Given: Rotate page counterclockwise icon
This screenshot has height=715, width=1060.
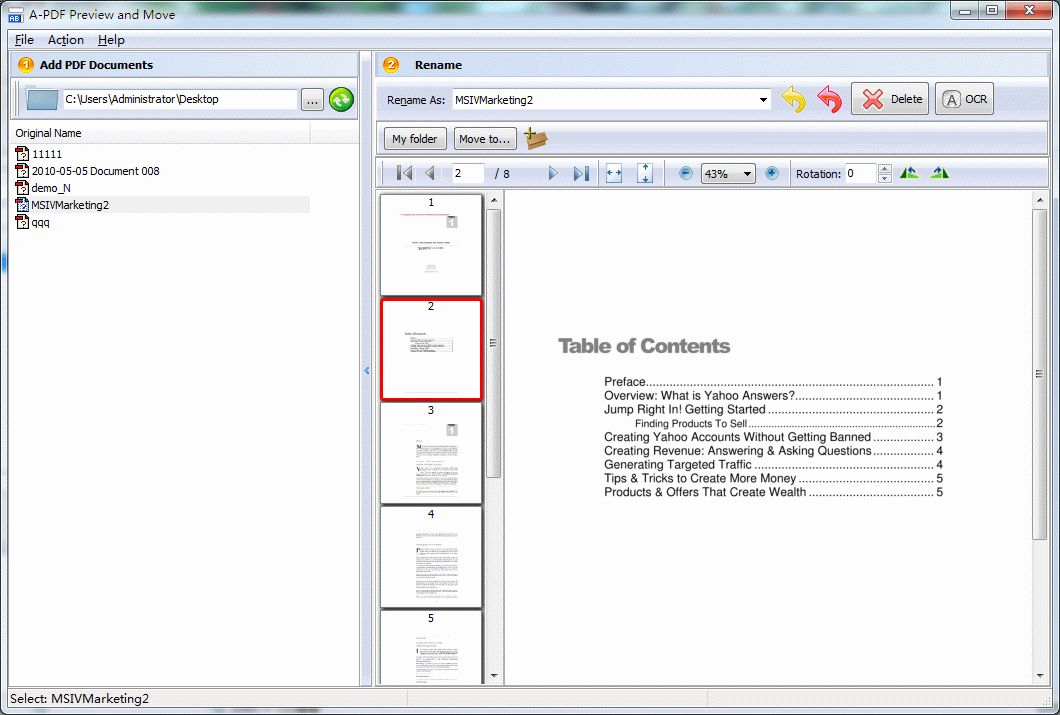Looking at the screenshot, I should pos(909,173).
